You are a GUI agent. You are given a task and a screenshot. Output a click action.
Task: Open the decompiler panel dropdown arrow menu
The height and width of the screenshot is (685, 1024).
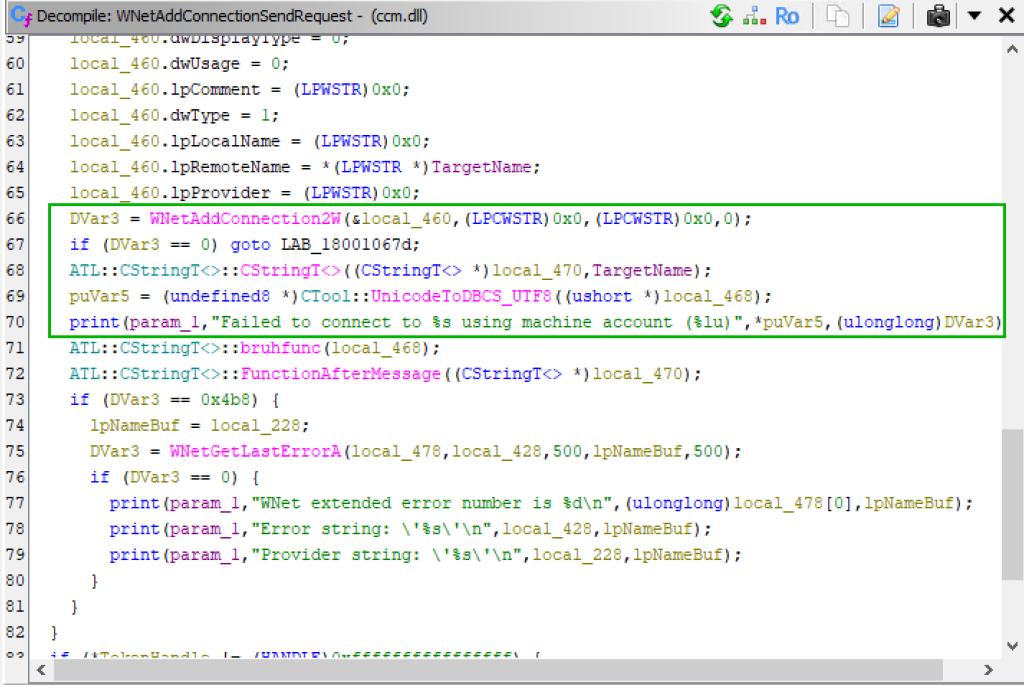pos(974,16)
